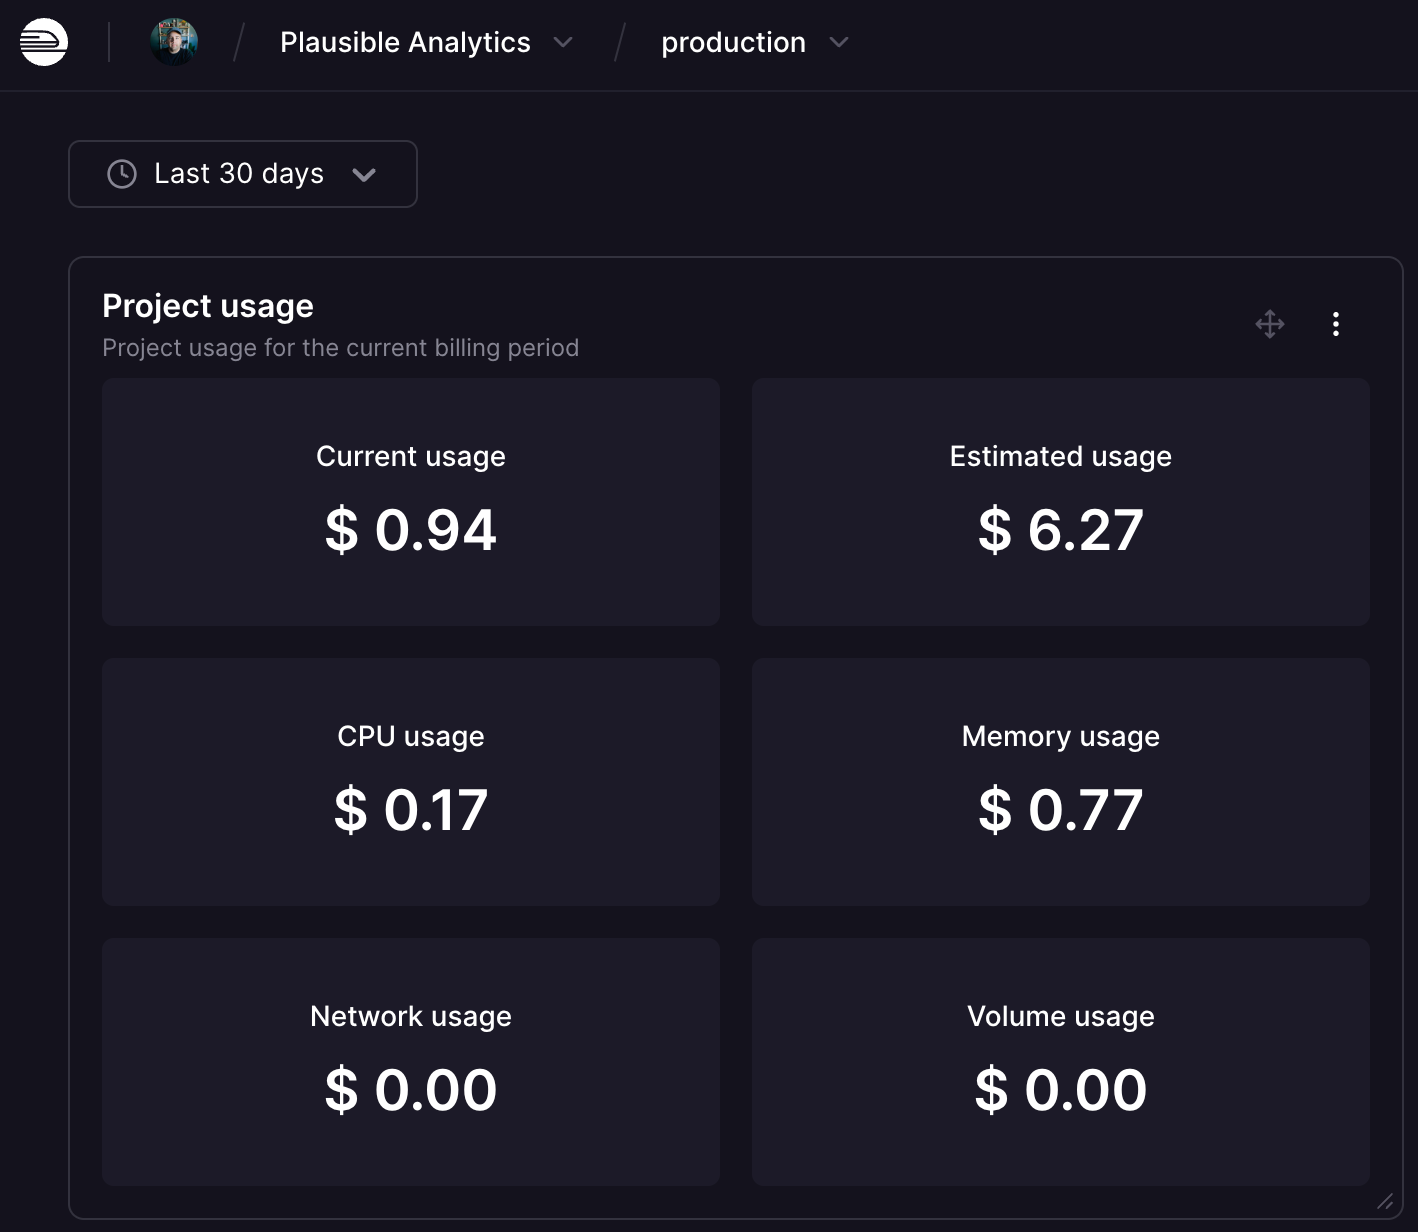
Task: Click the Railway logo icon
Action: (x=44, y=42)
